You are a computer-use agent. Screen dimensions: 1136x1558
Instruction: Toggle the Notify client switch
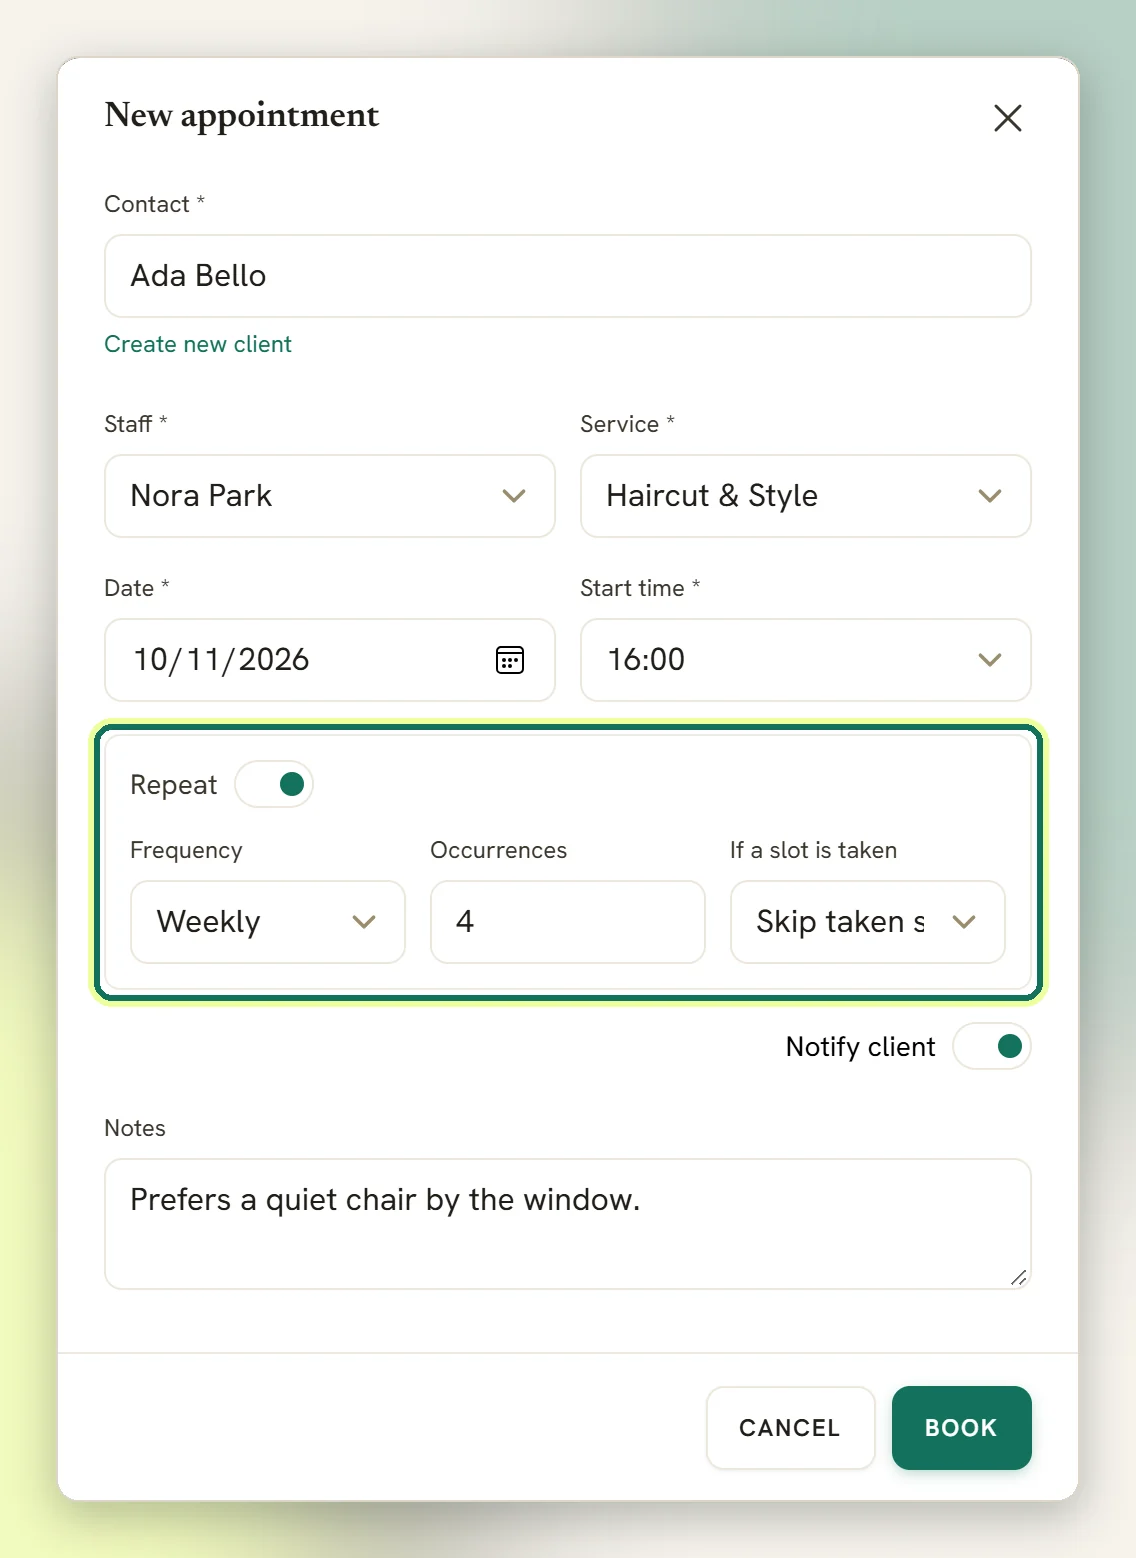click(x=992, y=1046)
